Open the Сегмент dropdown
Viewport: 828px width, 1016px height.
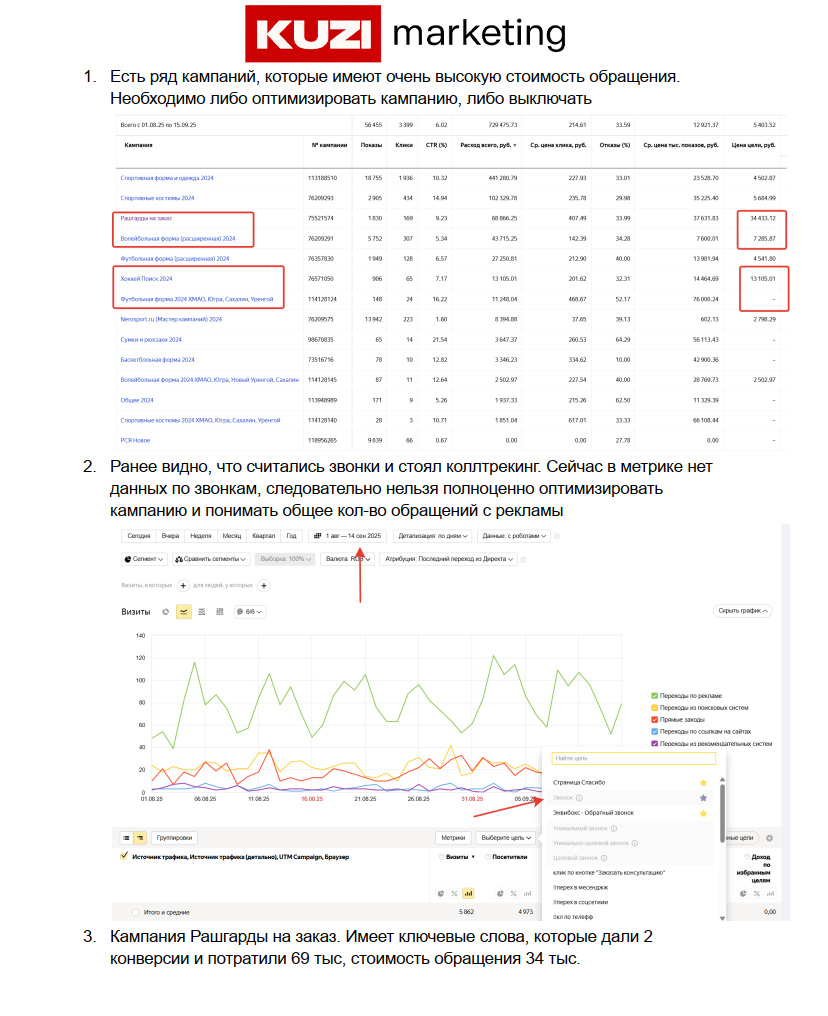[x=144, y=559]
